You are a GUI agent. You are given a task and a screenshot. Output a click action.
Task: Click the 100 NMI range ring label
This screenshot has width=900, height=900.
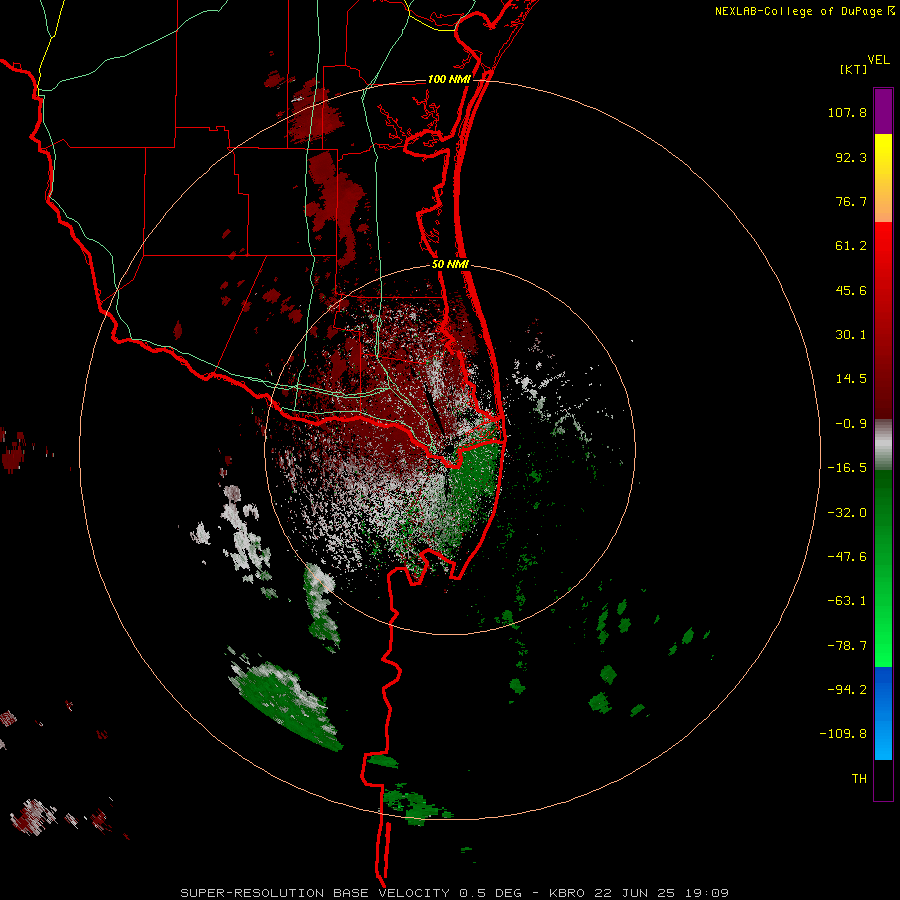coord(449,79)
